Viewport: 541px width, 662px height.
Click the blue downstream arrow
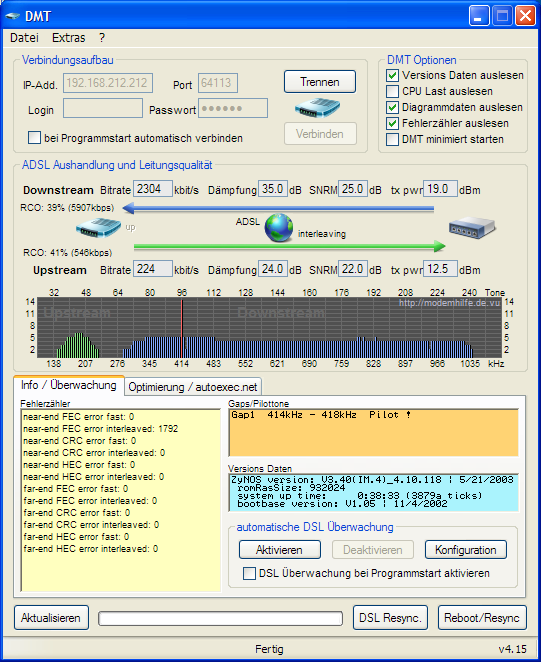[x=279, y=208]
